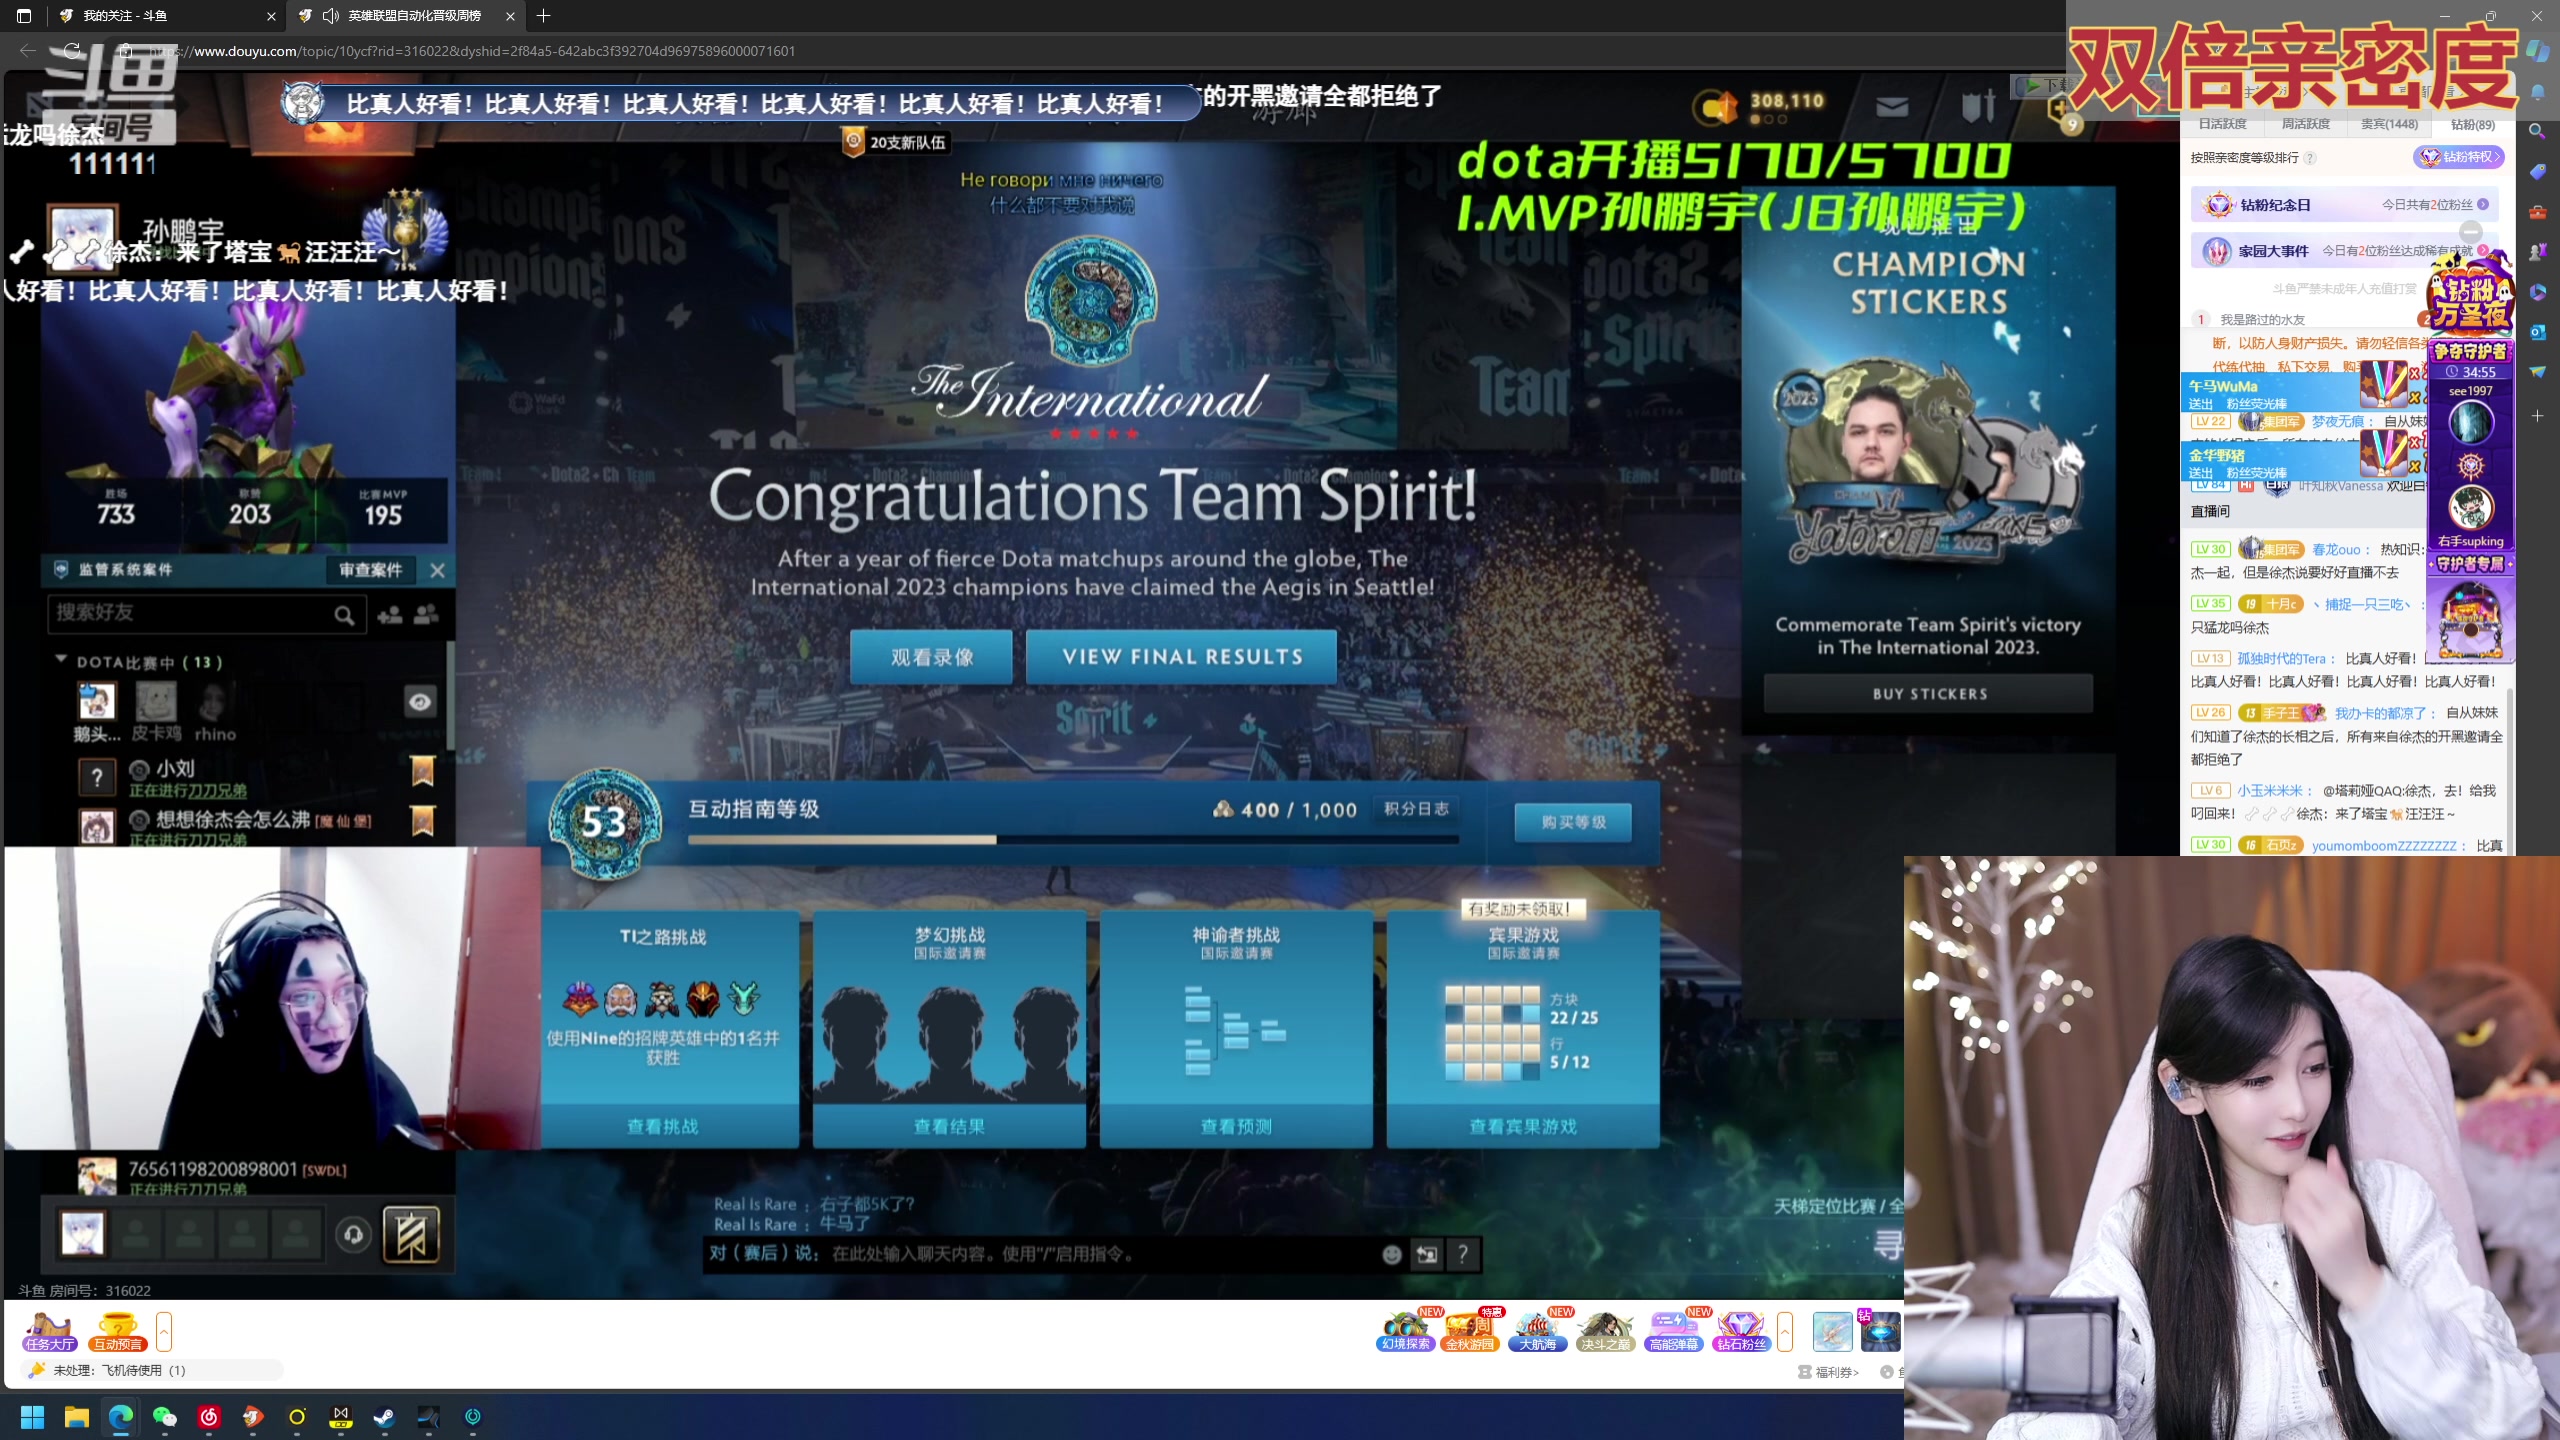This screenshot has width=2560, height=1440.
Task: Switch to the 周活跃度 tab
Action: 2305,124
